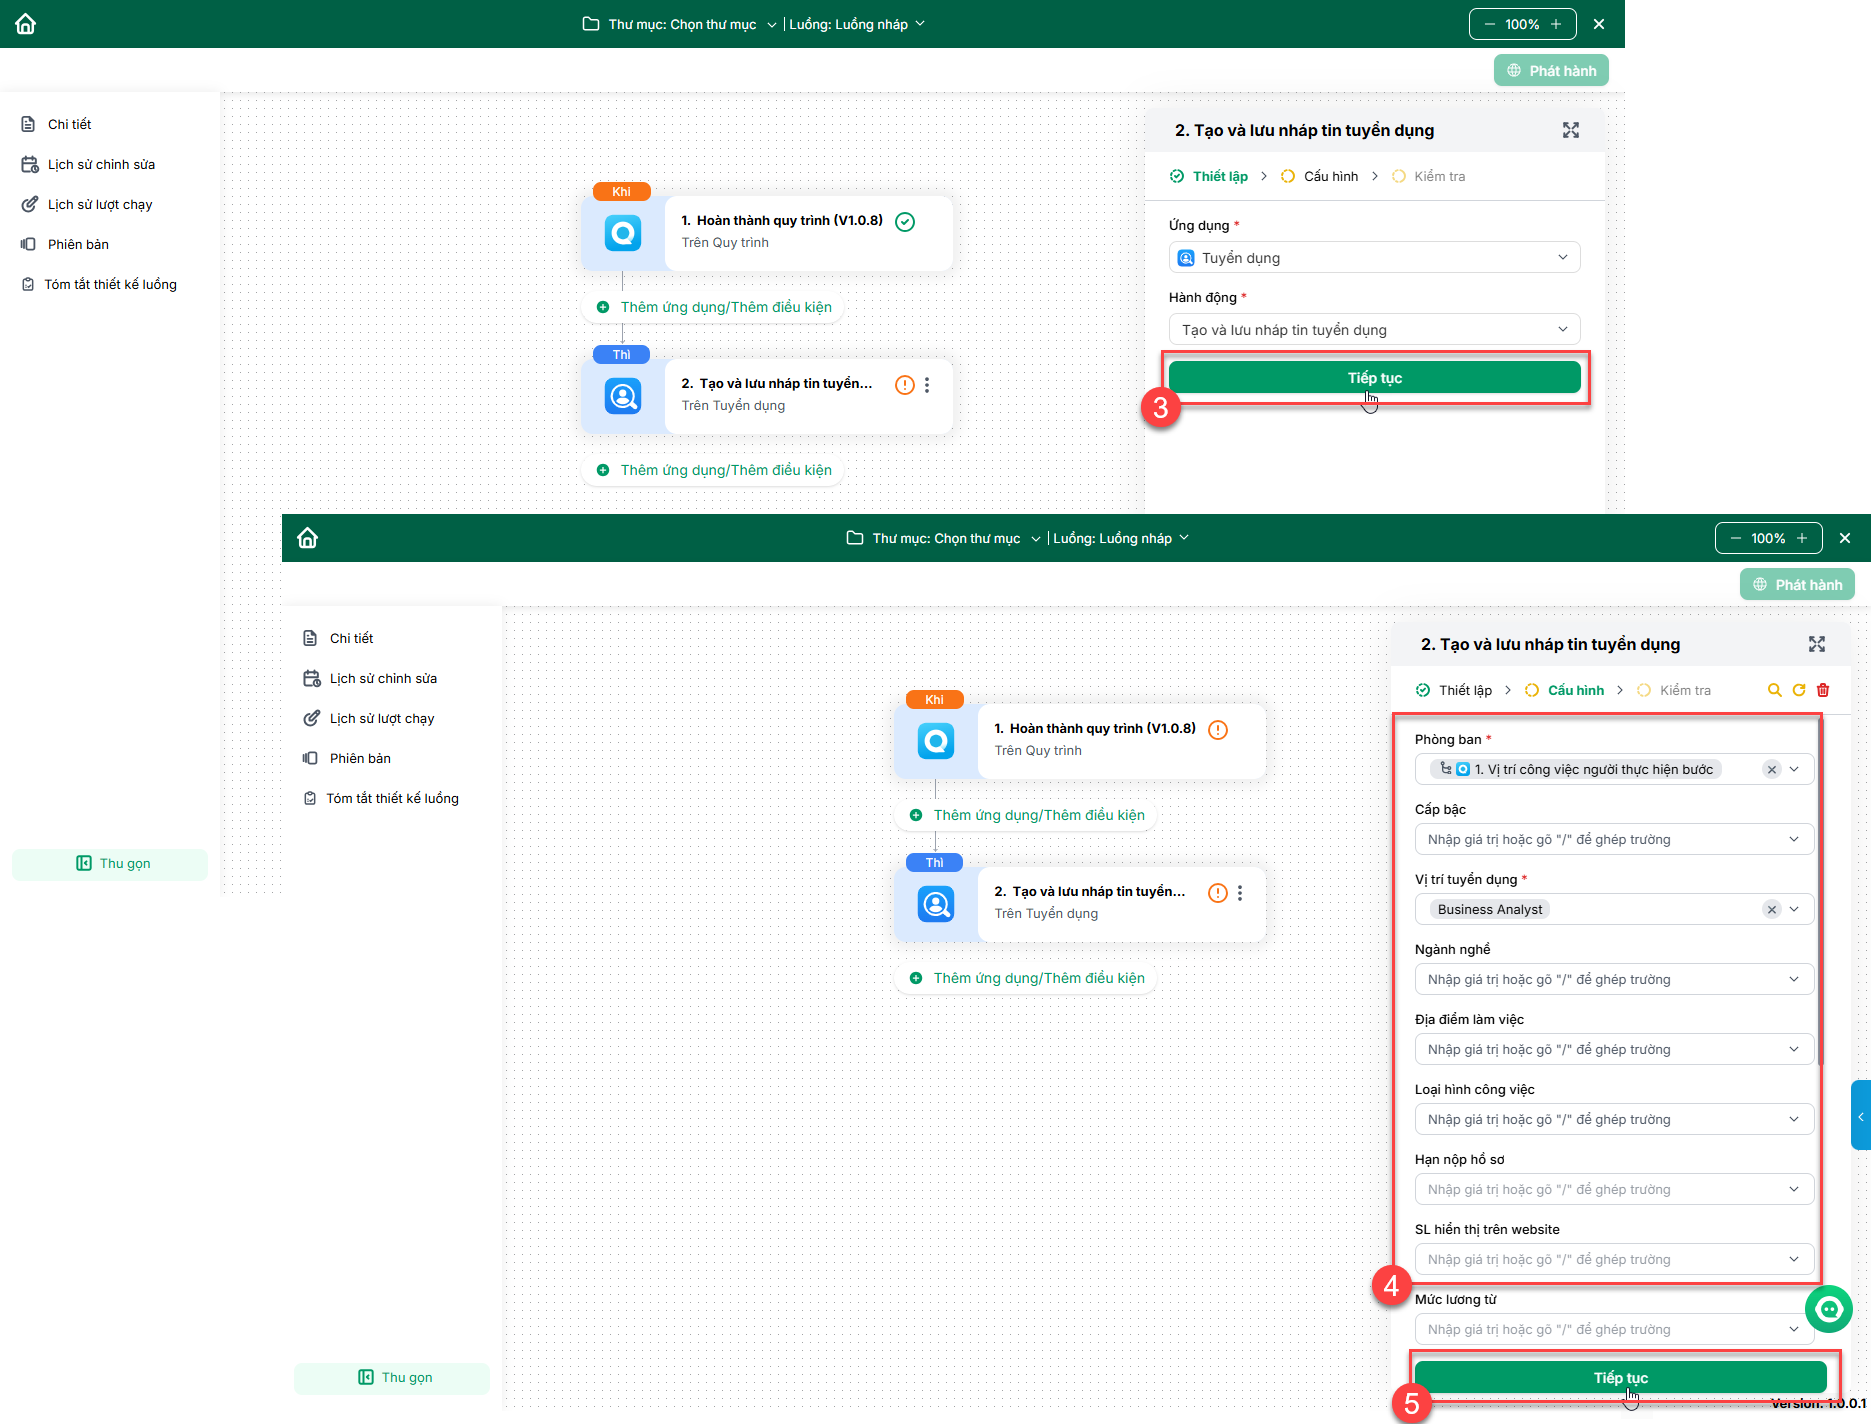Add app/condition below top step 2
The height and width of the screenshot is (1424, 1871).
pyautogui.click(x=714, y=470)
